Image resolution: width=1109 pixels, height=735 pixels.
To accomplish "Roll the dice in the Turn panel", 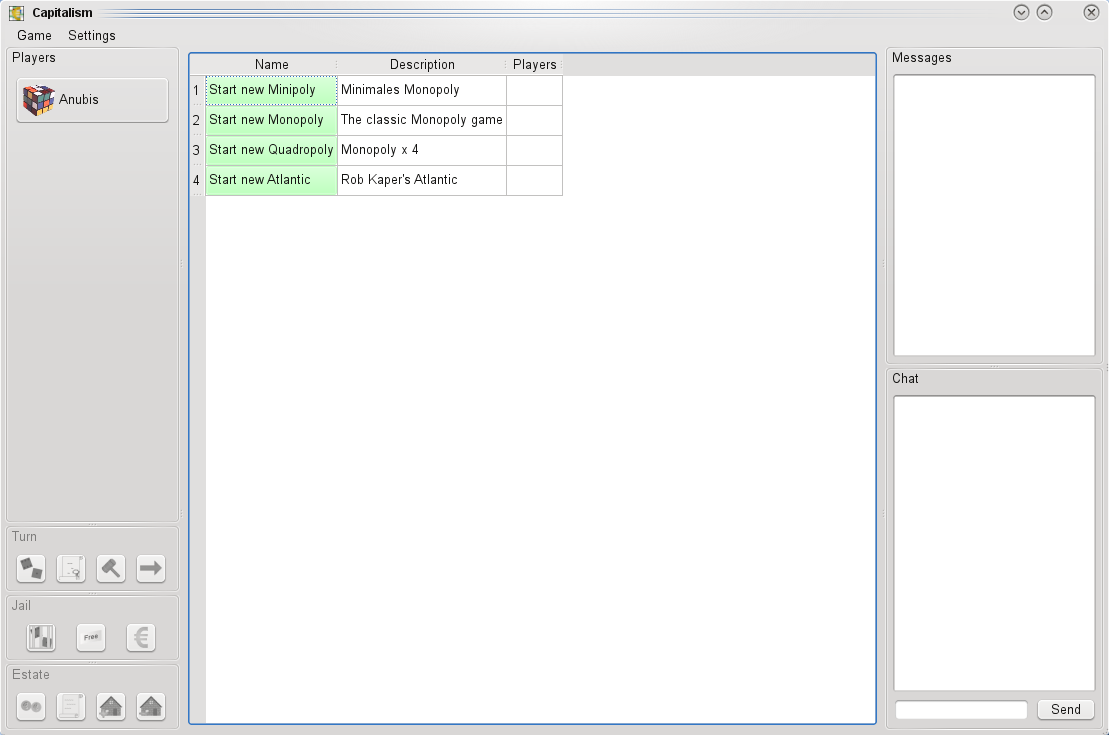I will (31, 568).
